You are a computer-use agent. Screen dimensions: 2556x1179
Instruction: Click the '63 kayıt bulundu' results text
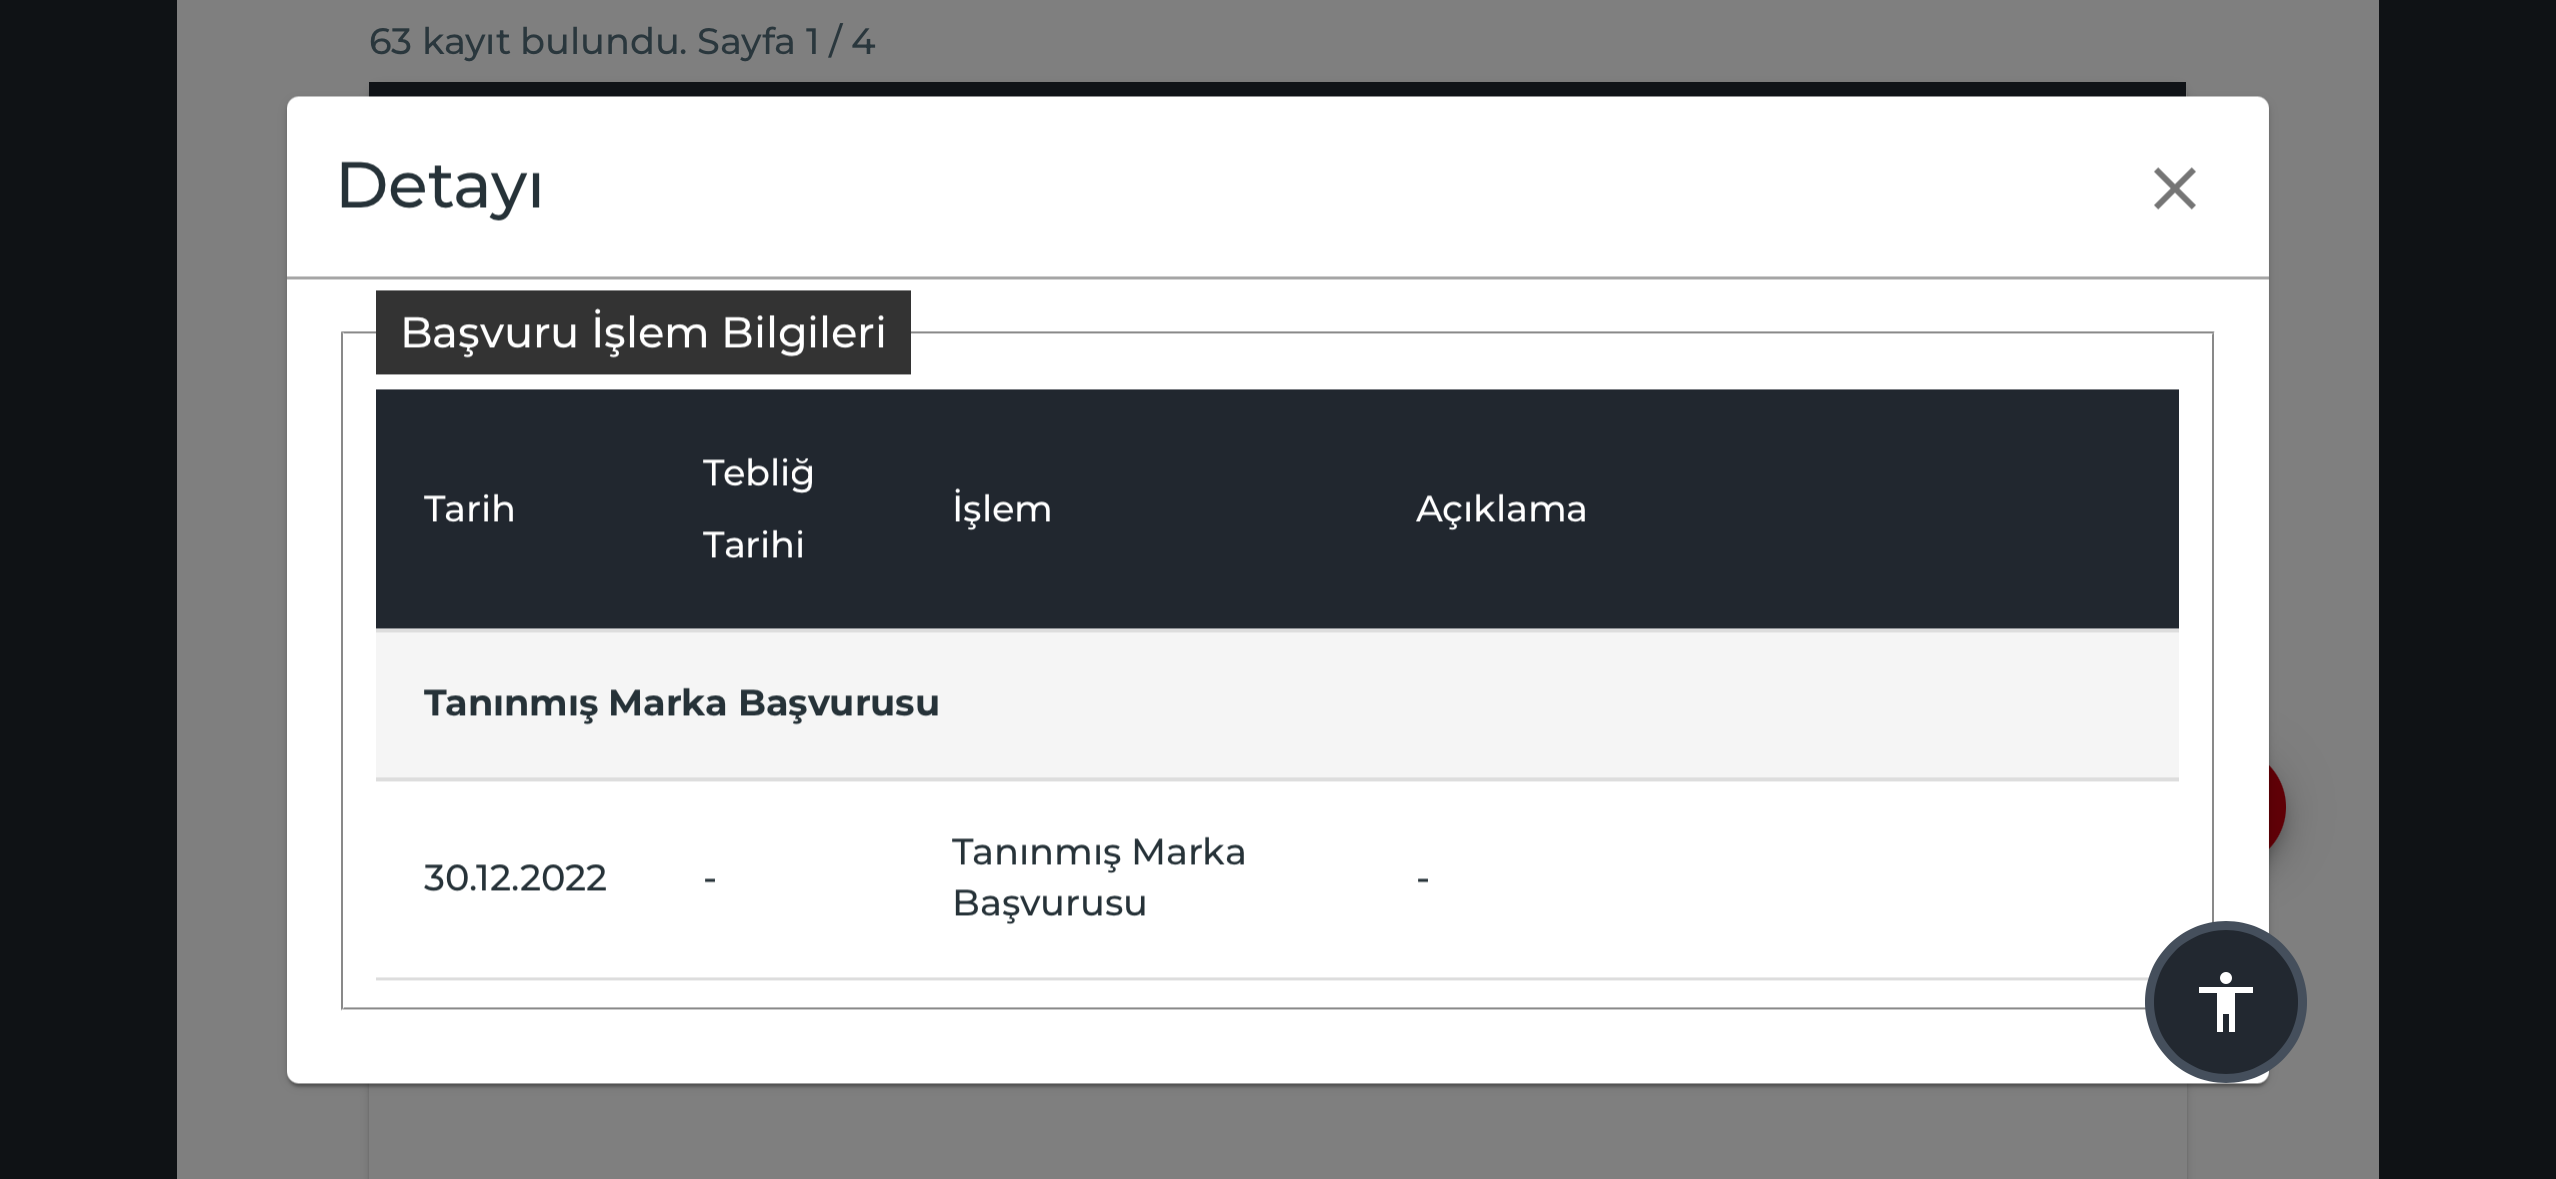(x=528, y=41)
